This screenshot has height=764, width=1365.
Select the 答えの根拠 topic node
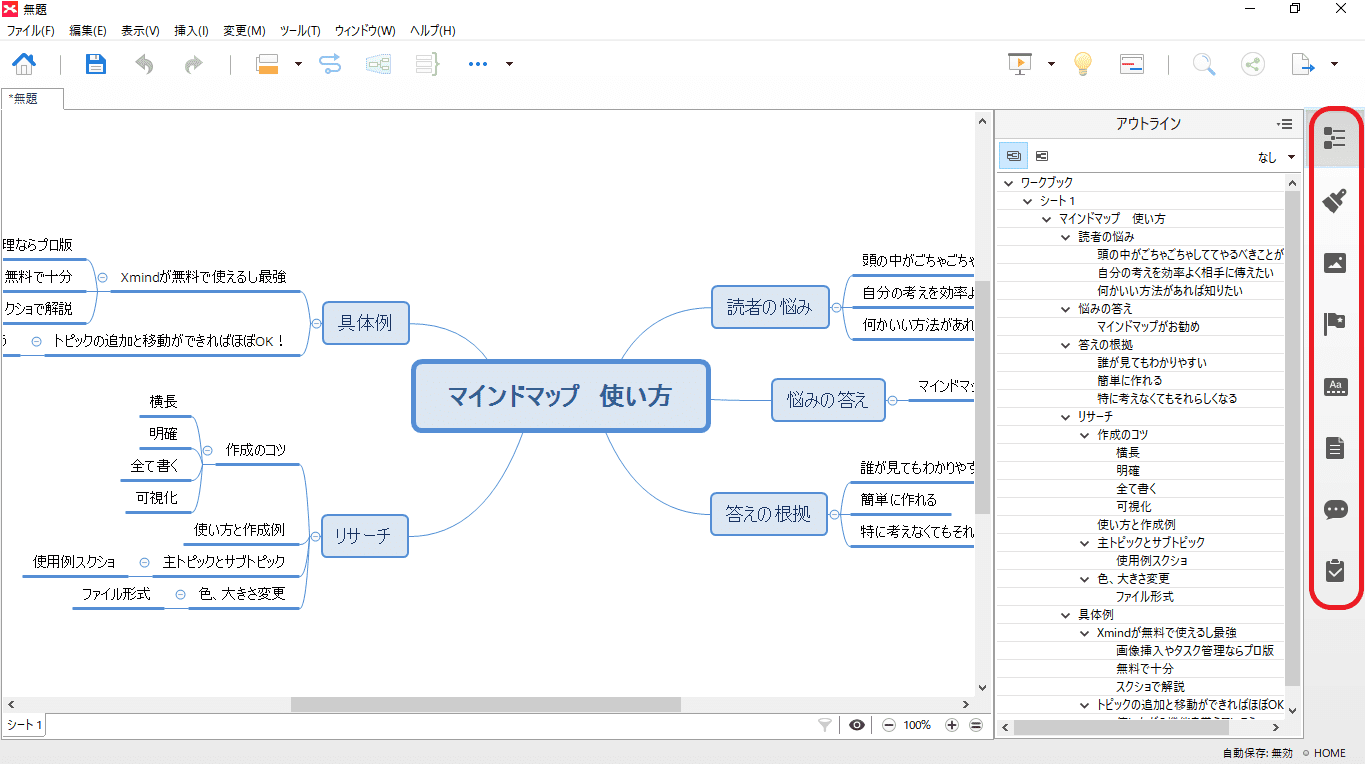click(x=768, y=515)
